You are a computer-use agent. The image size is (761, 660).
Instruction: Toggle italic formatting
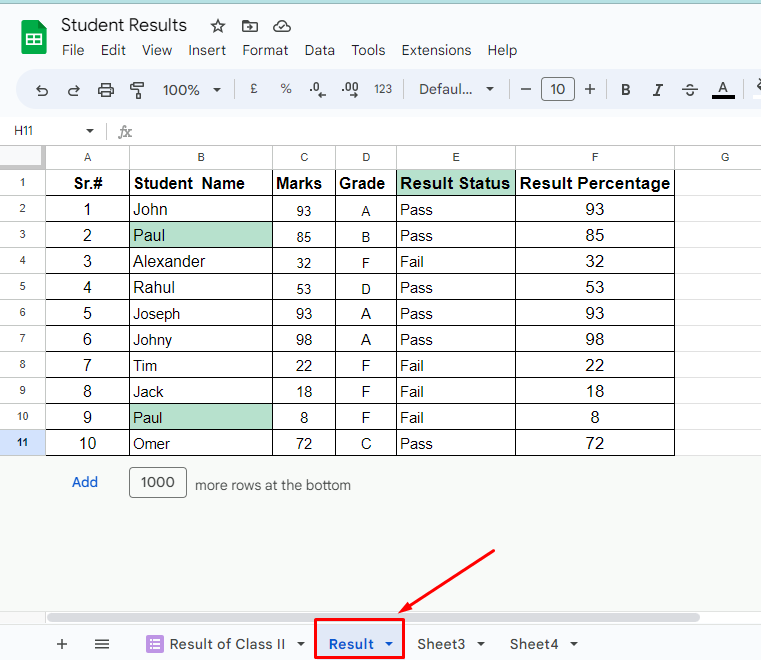click(x=658, y=90)
